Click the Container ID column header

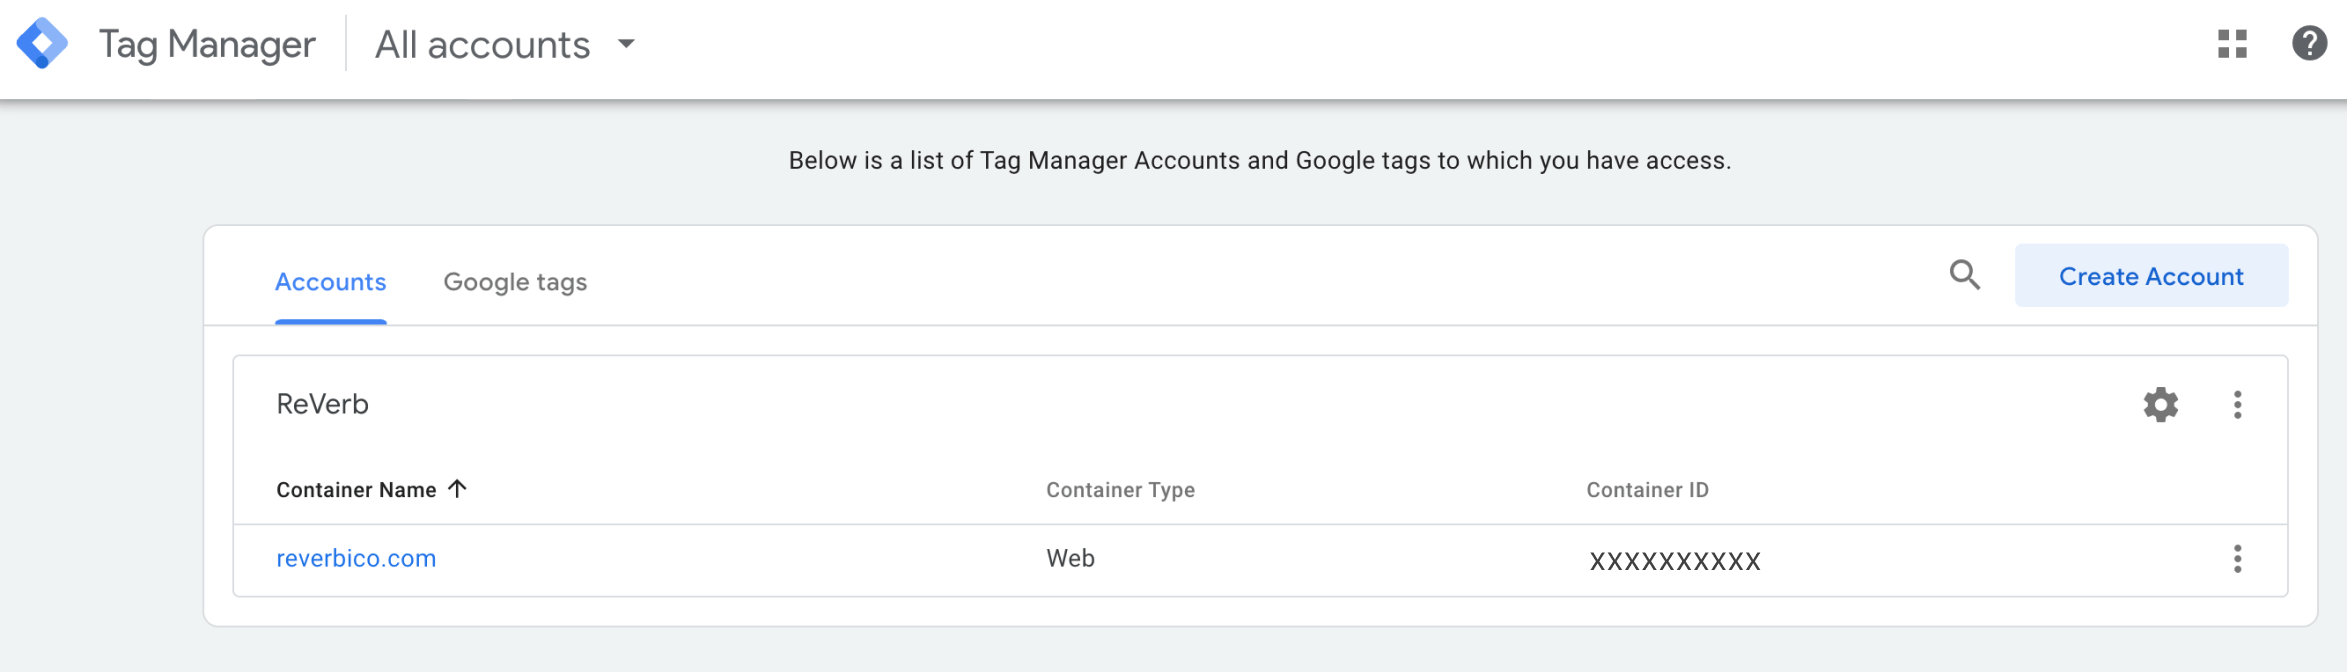click(1647, 490)
